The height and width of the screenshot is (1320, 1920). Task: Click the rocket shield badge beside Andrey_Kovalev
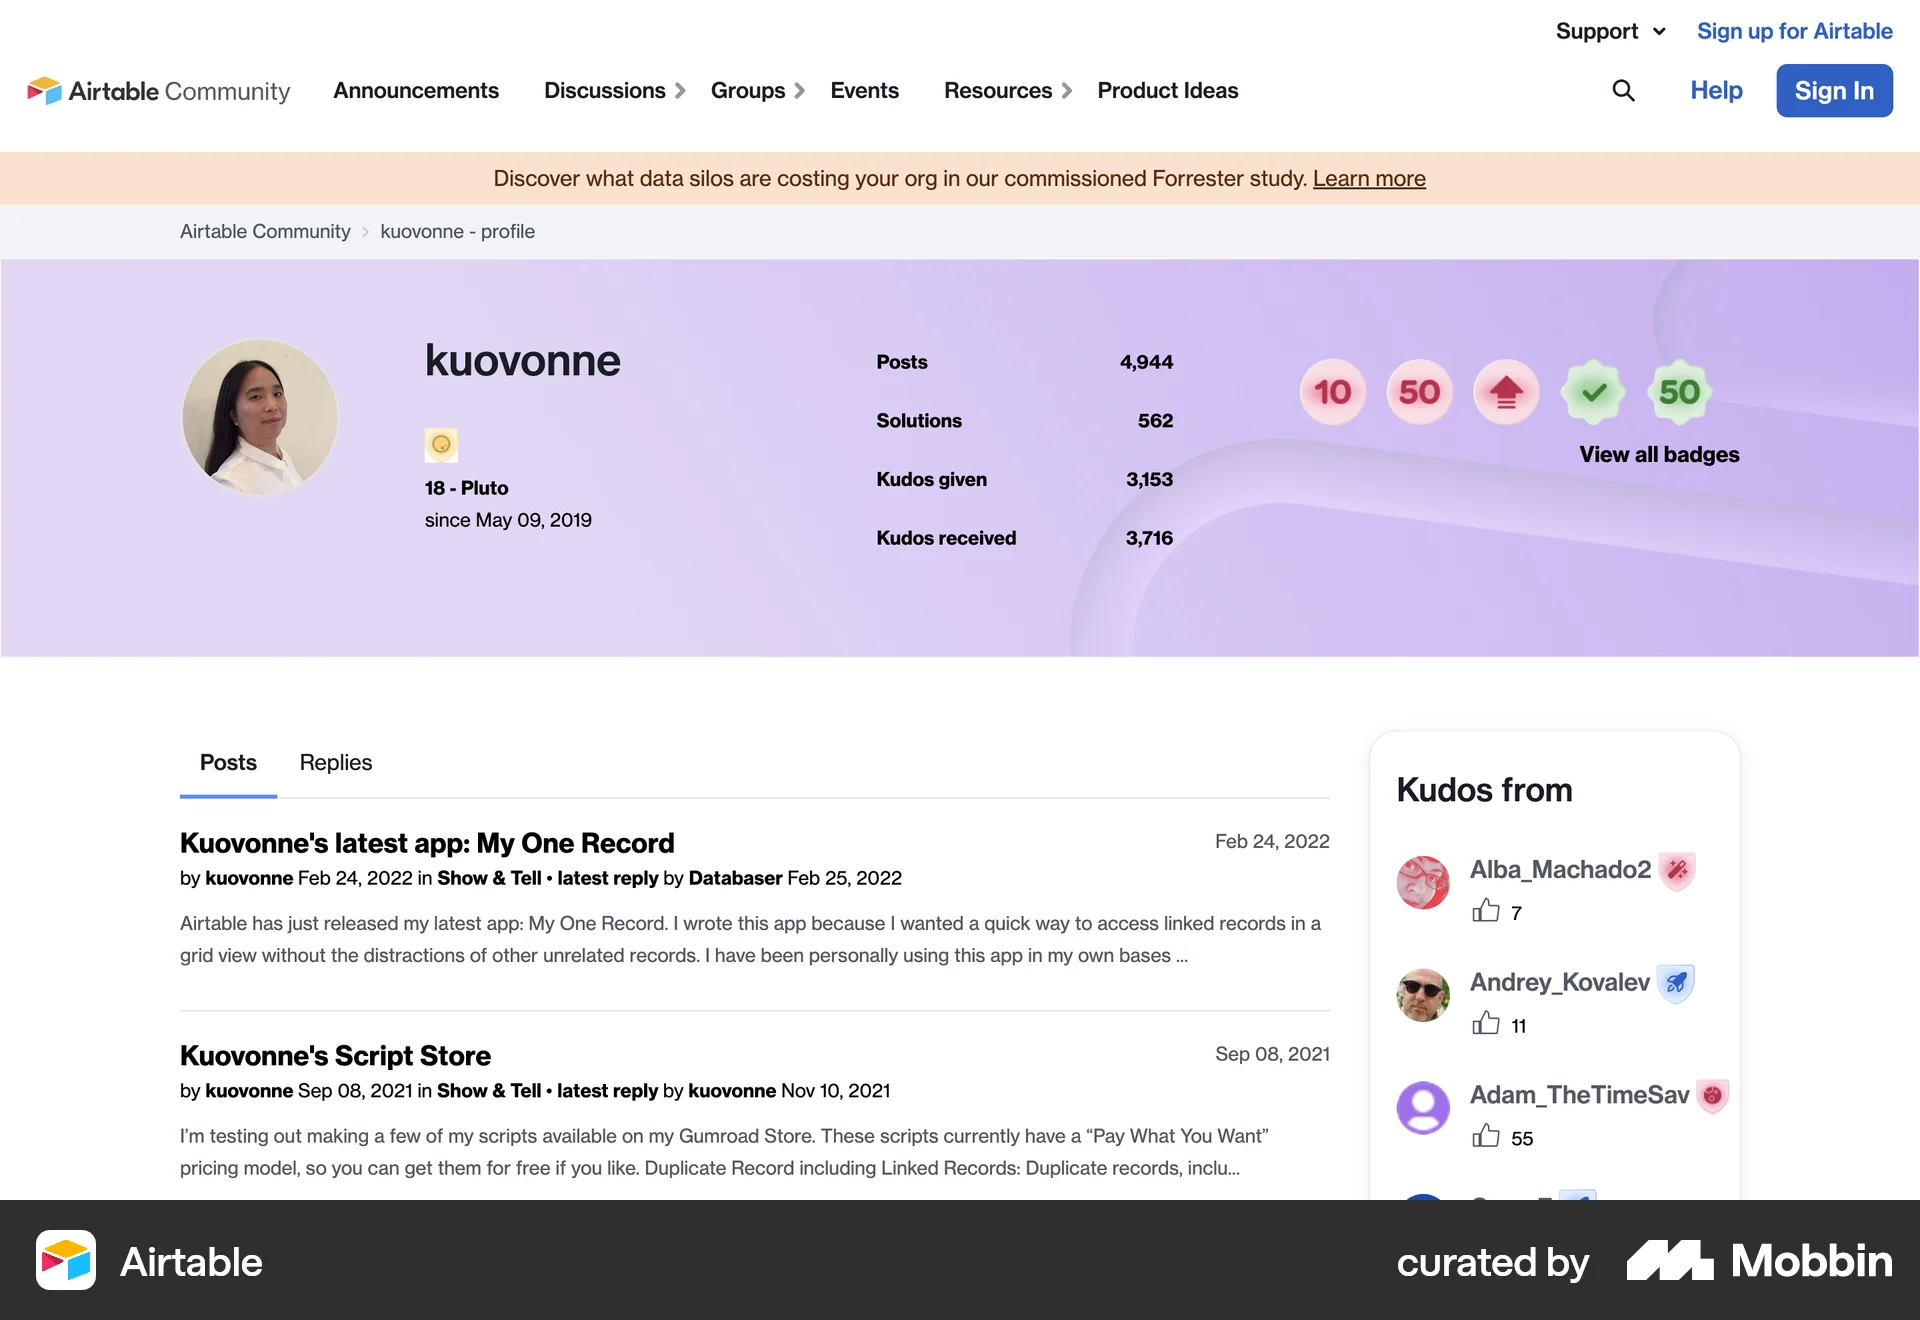point(1676,983)
